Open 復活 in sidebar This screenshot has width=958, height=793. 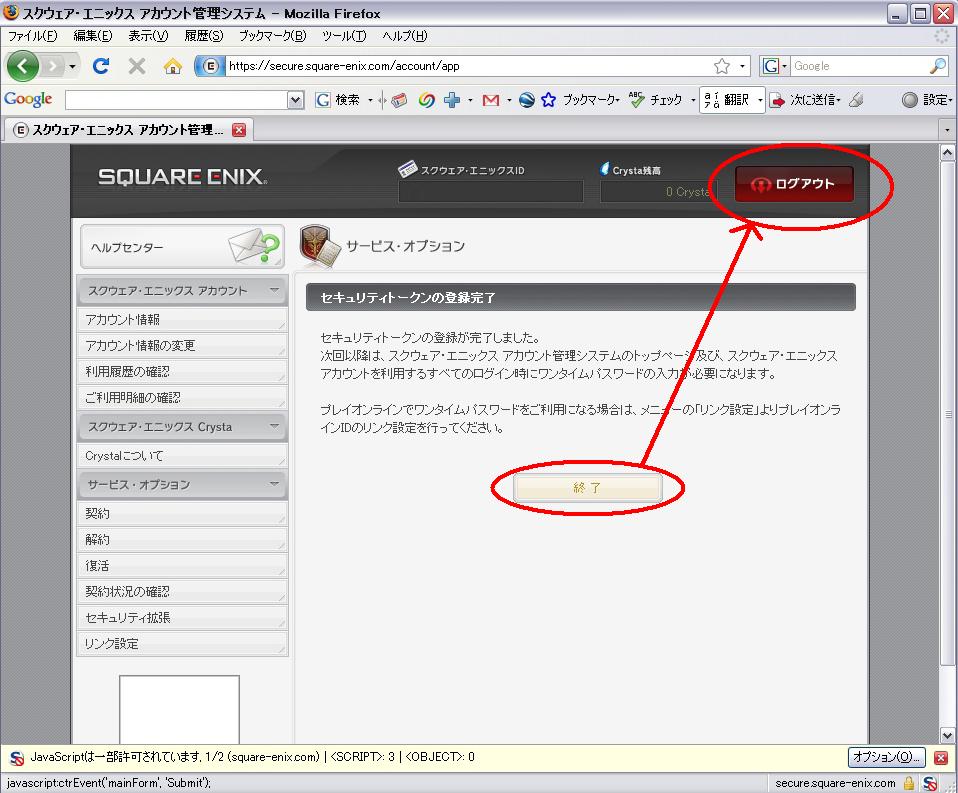coord(182,566)
